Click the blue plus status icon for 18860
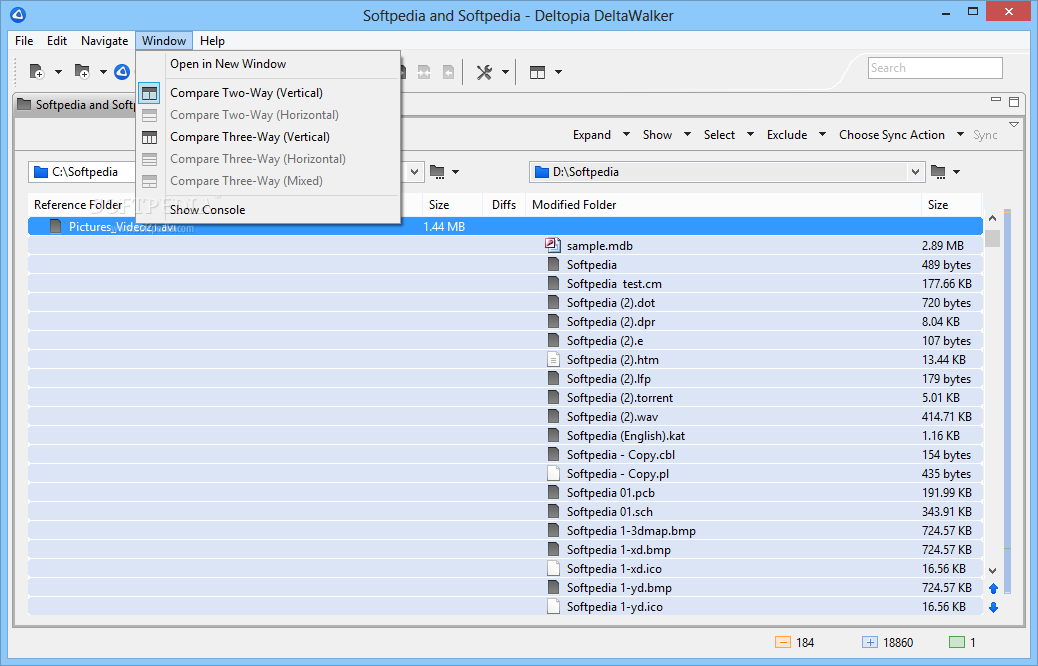 tap(870, 642)
